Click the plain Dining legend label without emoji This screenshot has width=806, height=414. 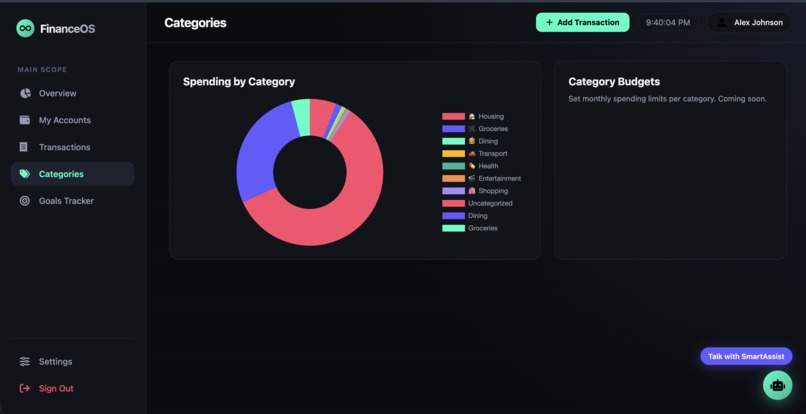pos(478,215)
